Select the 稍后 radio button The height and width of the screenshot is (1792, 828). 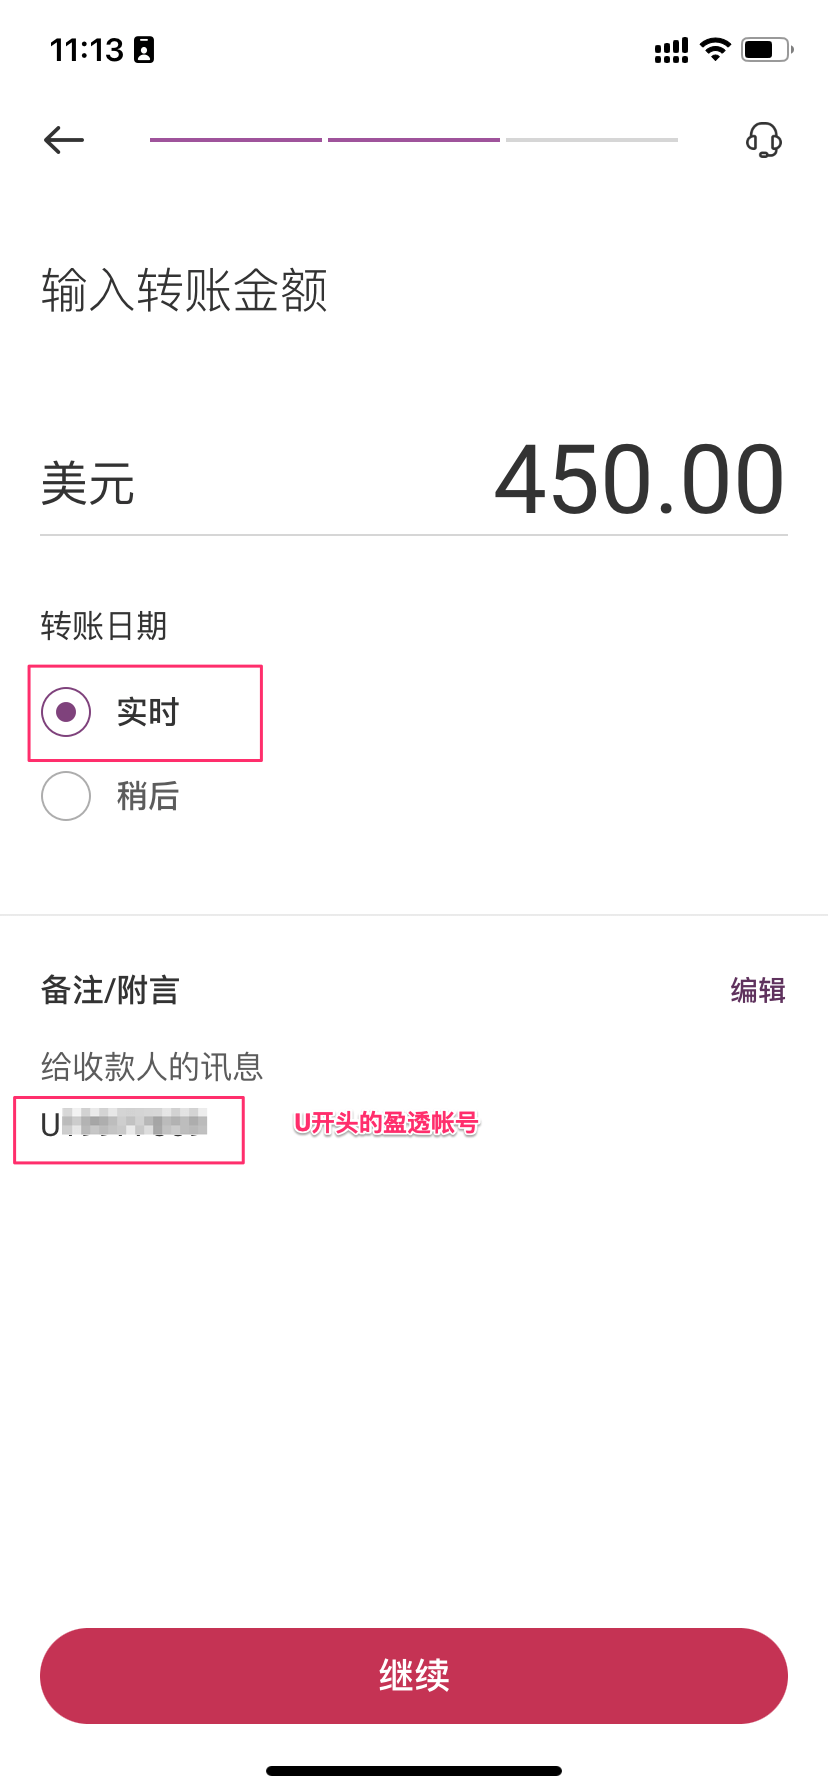click(66, 796)
